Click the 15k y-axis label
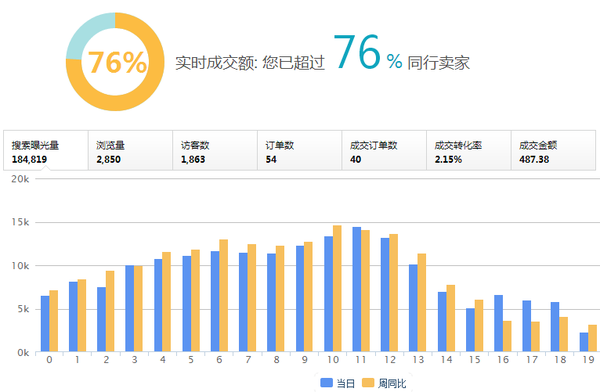 (20, 222)
